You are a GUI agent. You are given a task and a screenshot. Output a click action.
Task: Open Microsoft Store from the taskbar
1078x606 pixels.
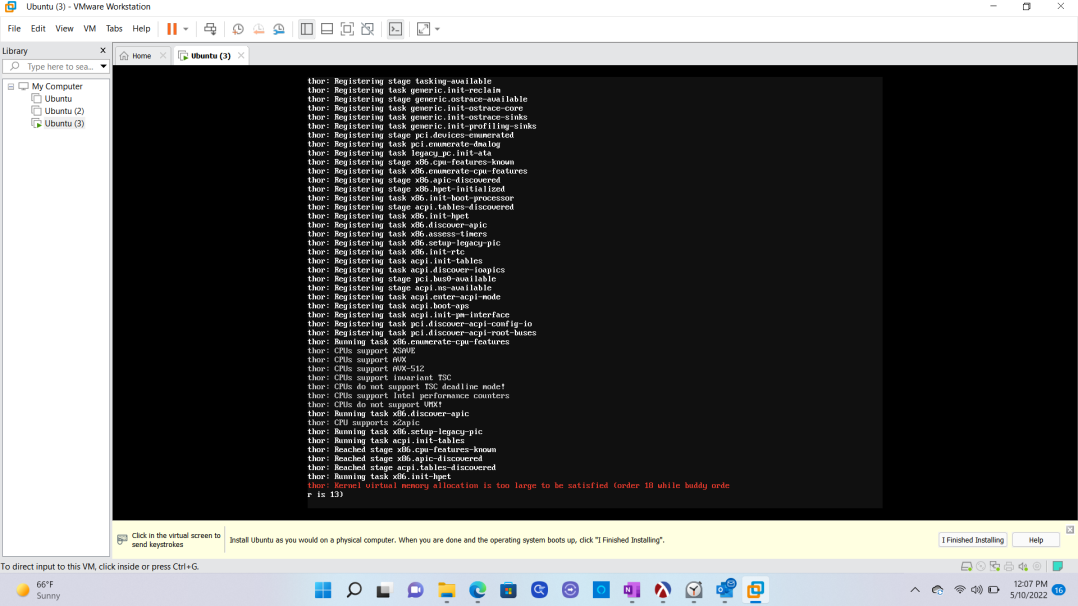(508, 590)
